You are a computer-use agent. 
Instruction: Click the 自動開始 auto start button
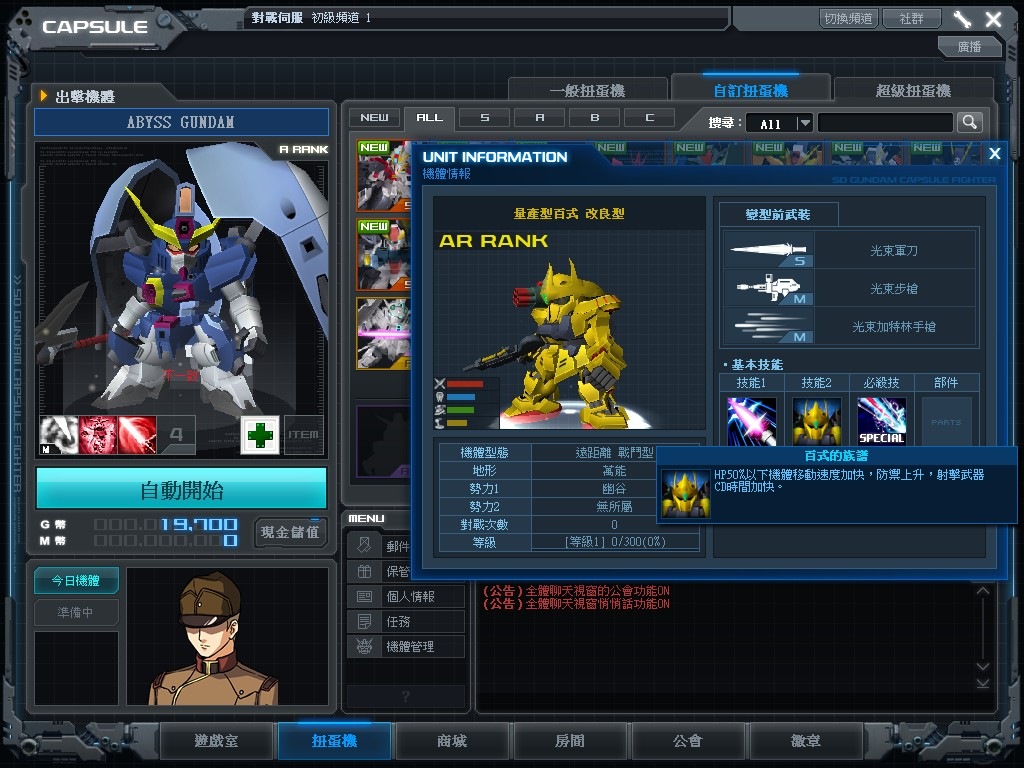[x=182, y=489]
